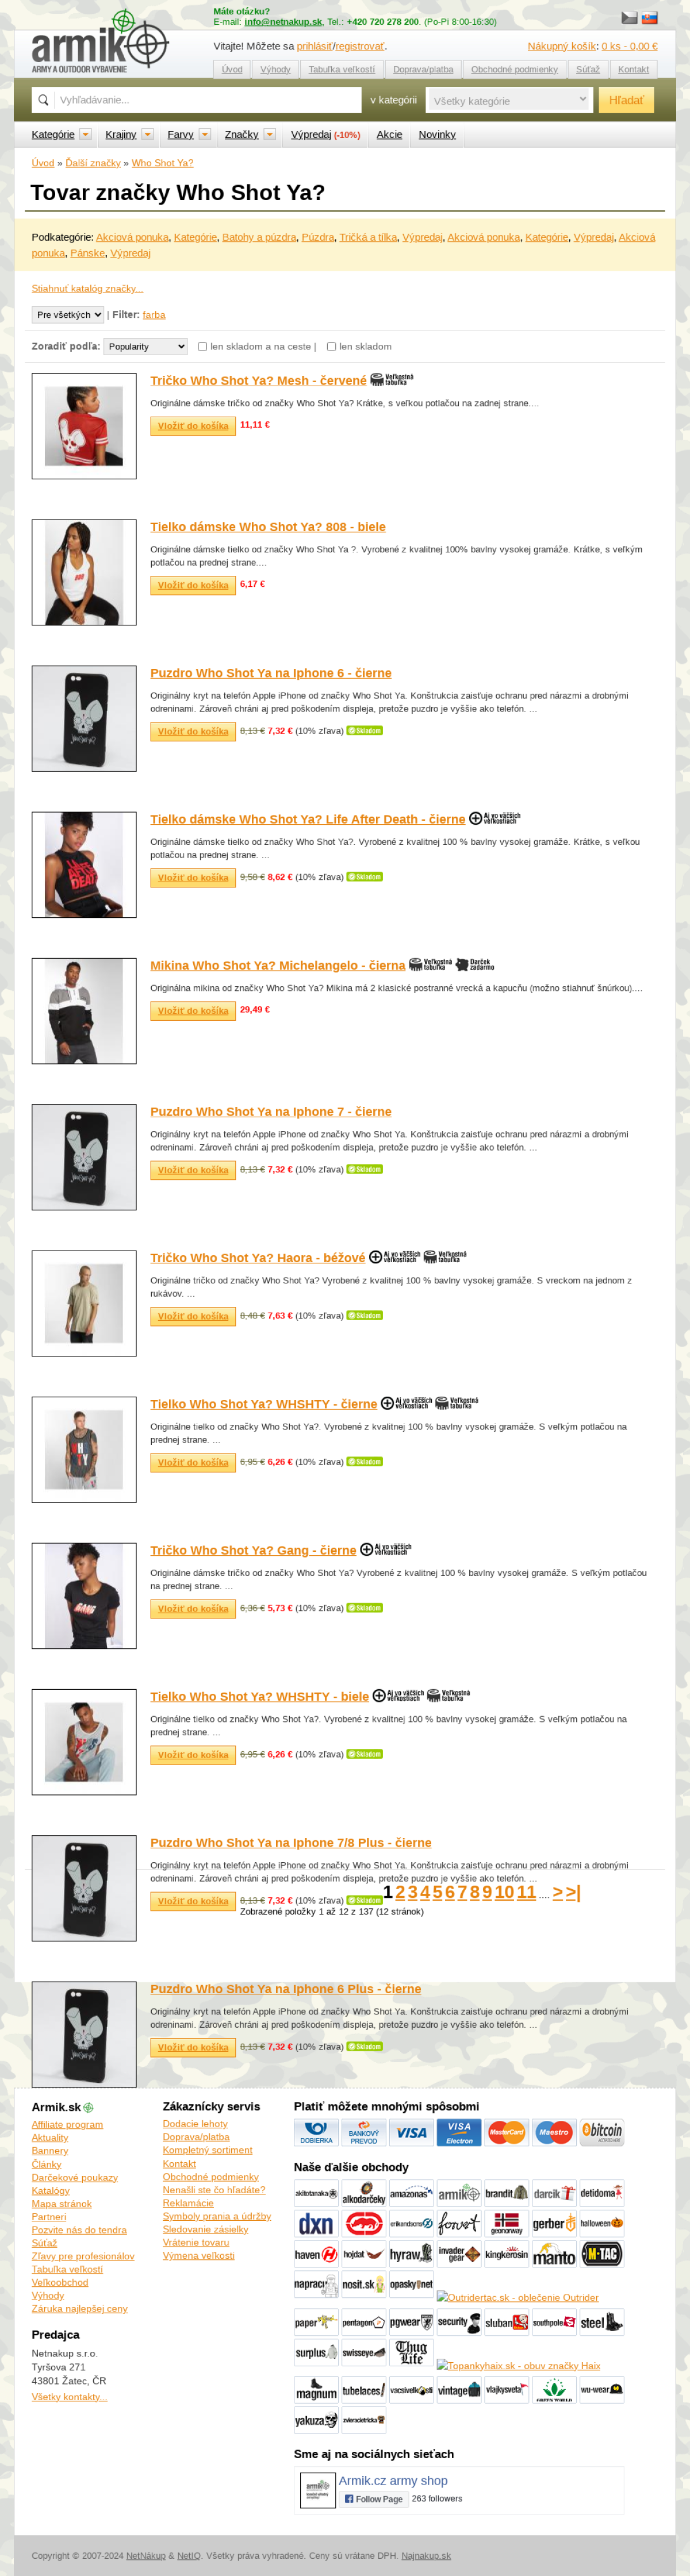Open the Thug Life shop logo
The width and height of the screenshot is (690, 2576).
pyautogui.click(x=411, y=2352)
